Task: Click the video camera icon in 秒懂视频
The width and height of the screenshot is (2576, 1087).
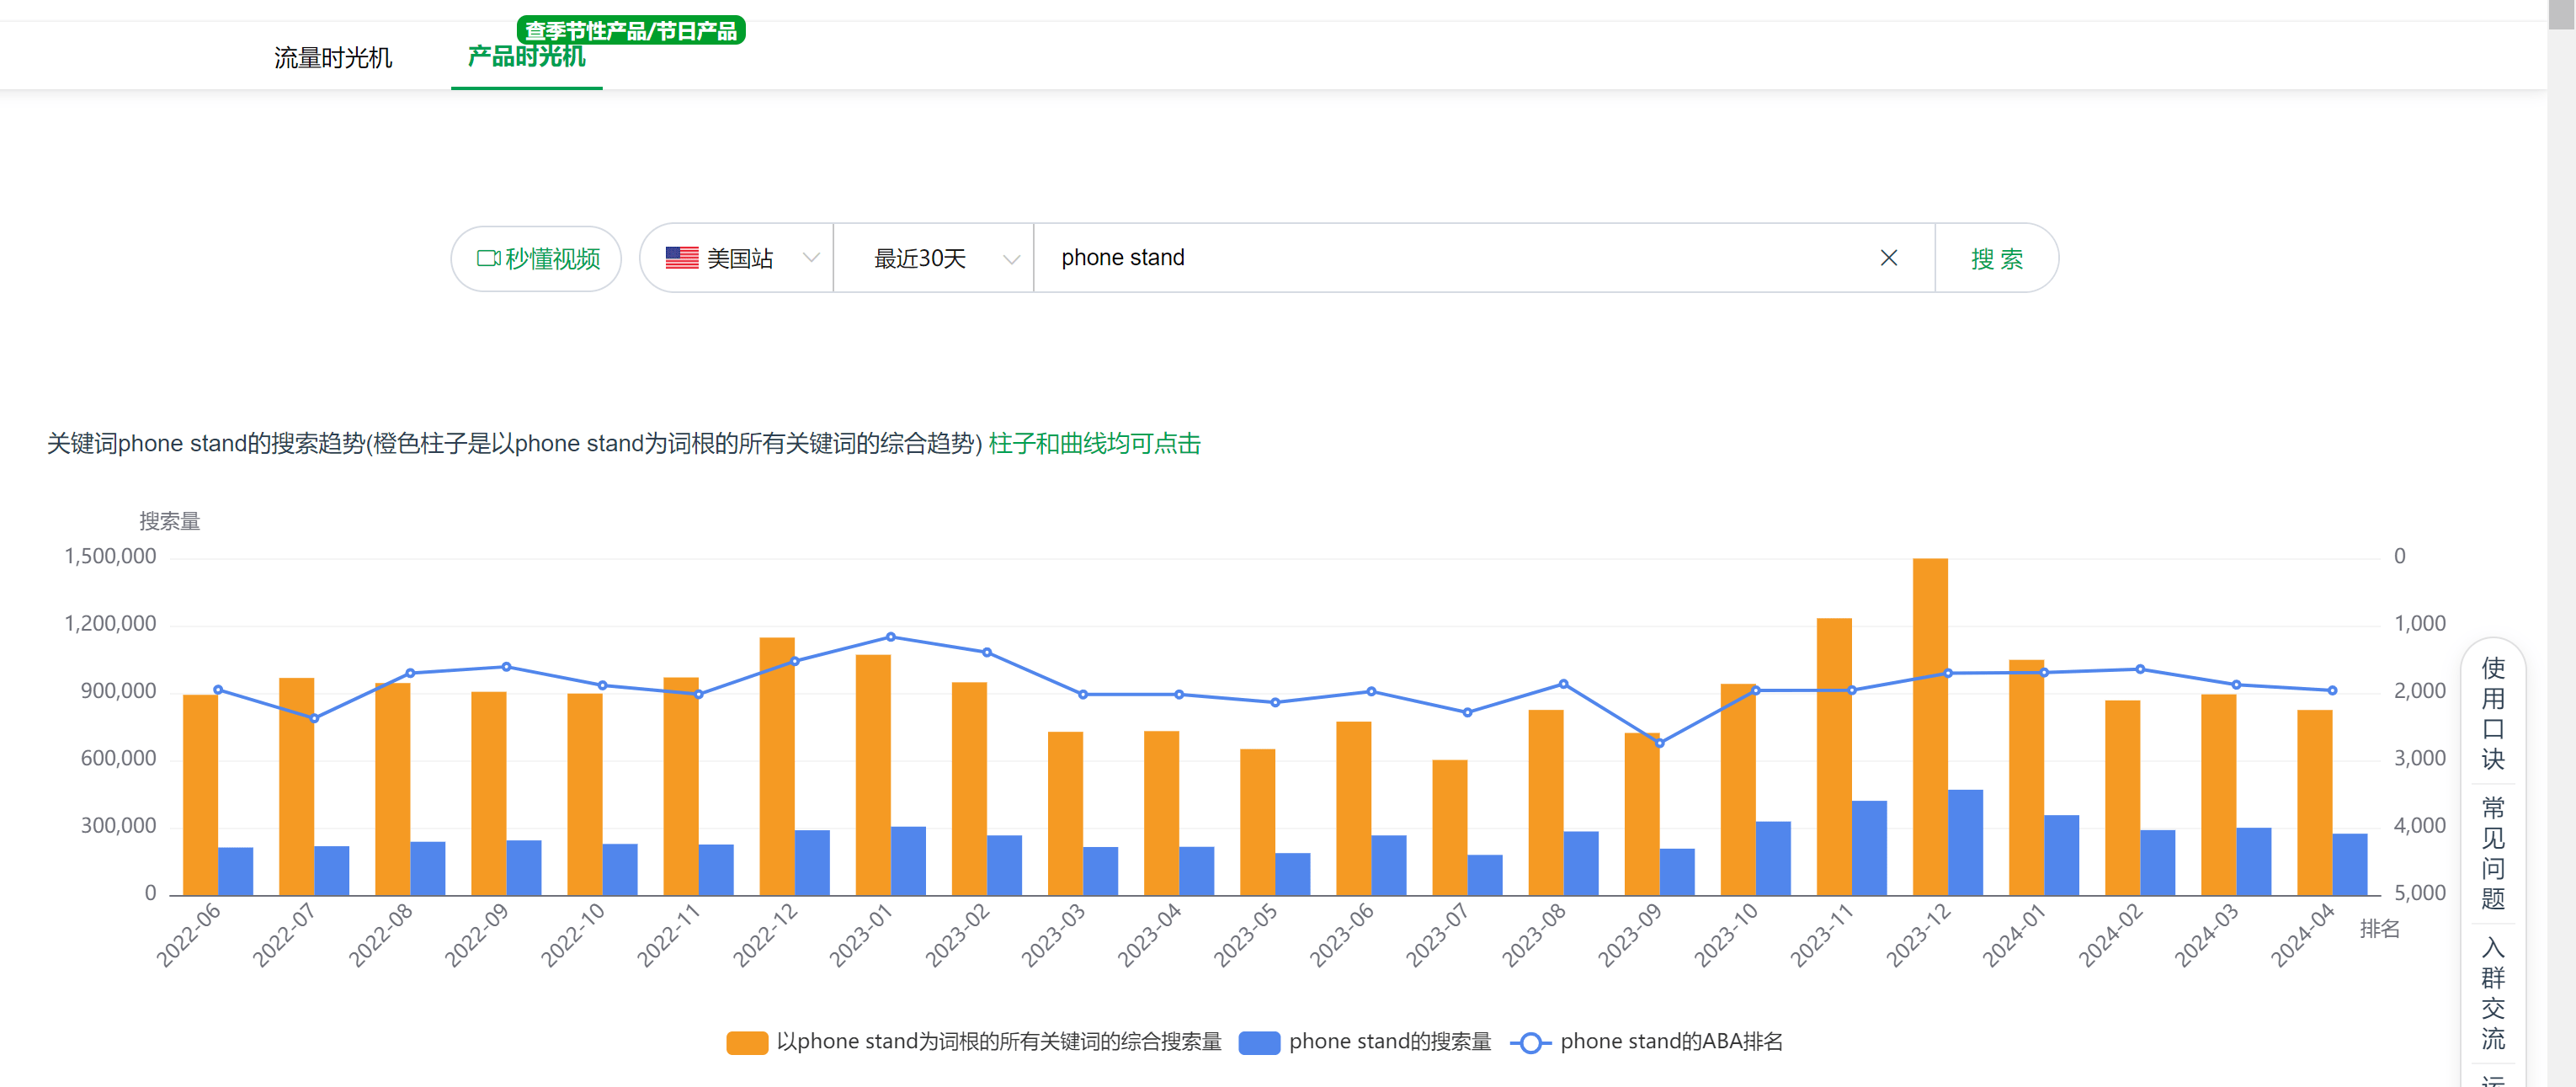Action: point(488,259)
